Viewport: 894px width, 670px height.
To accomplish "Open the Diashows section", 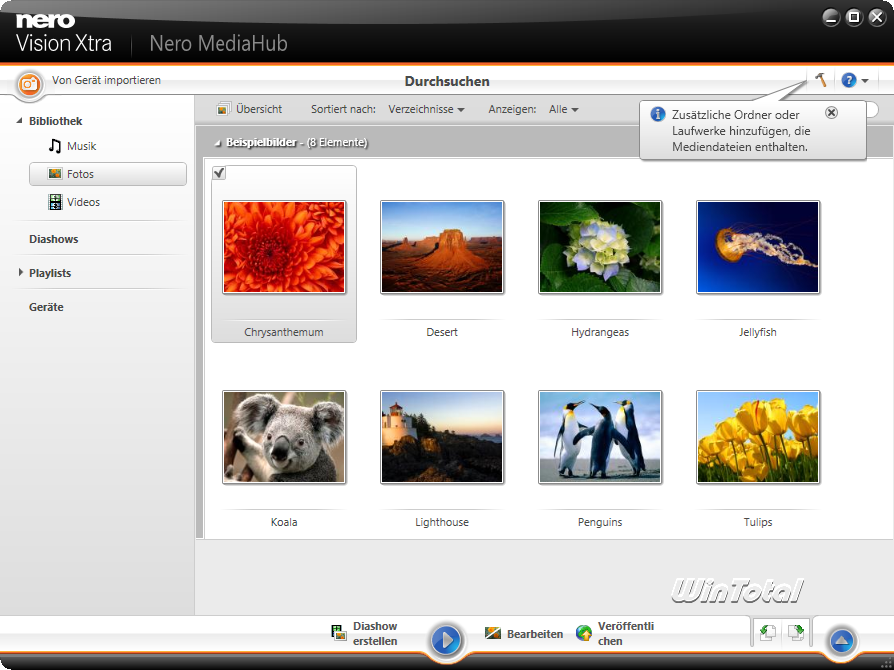I will coord(54,239).
